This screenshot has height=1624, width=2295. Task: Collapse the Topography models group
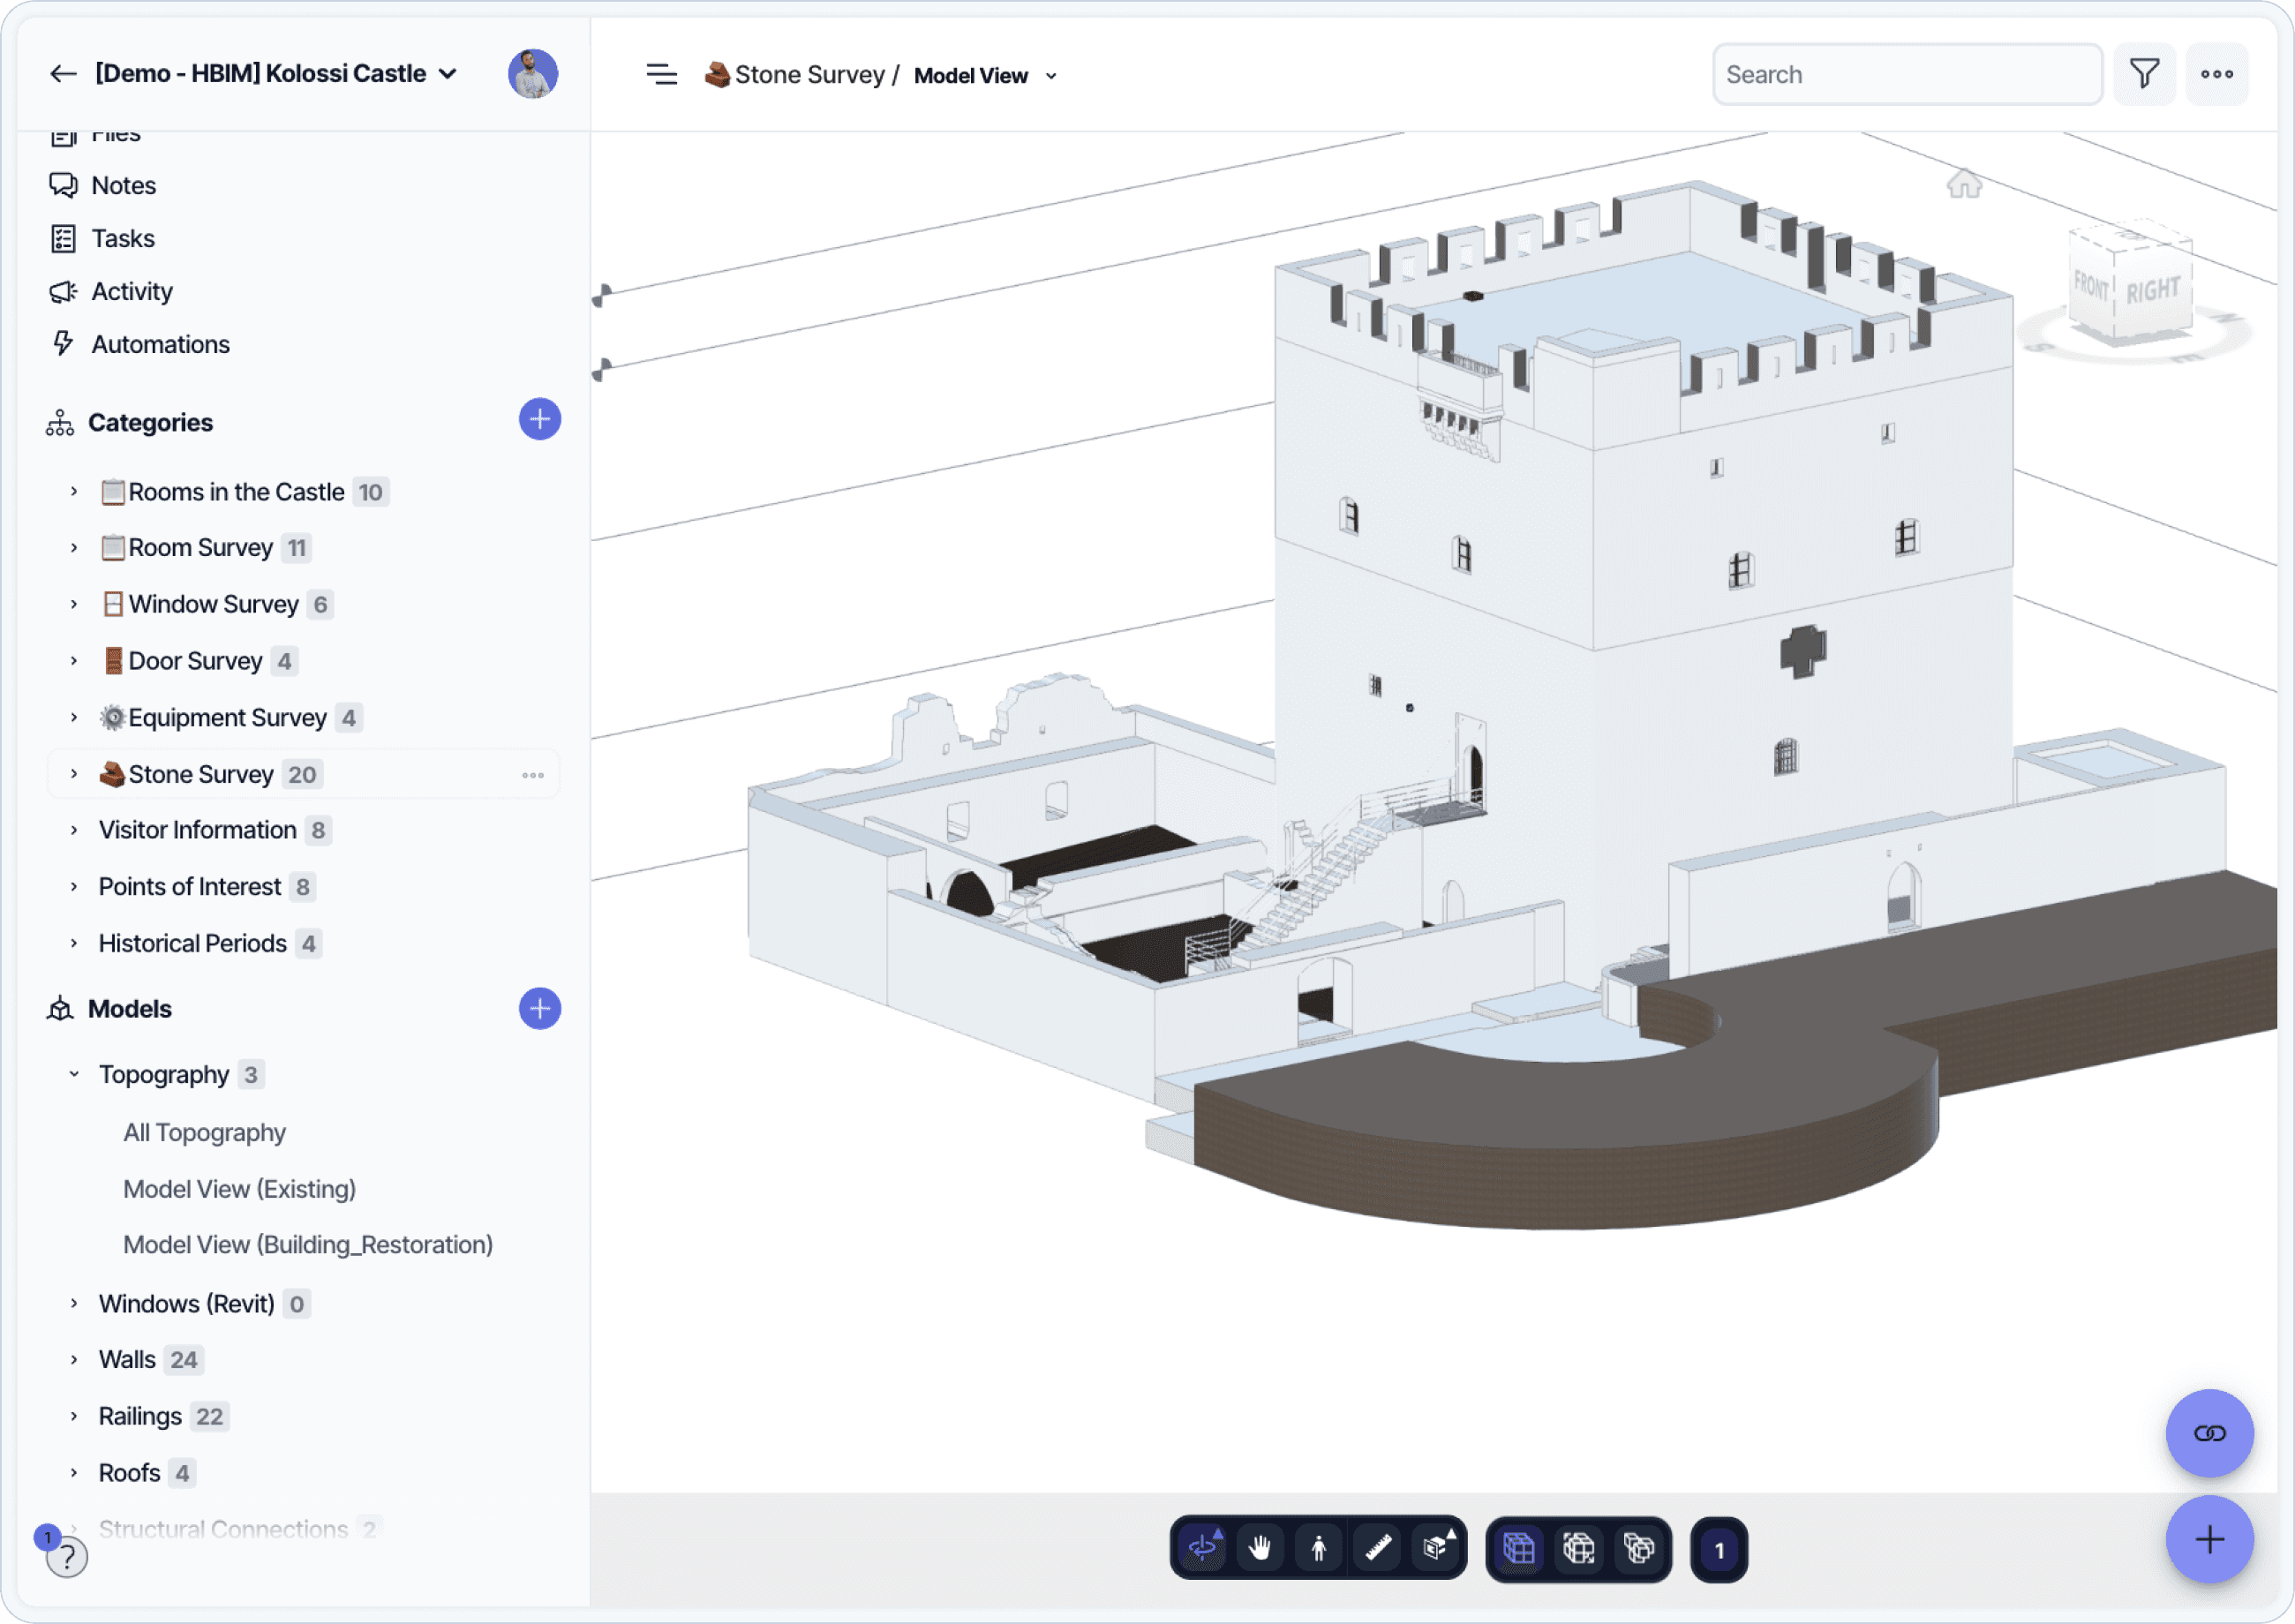(x=74, y=1074)
